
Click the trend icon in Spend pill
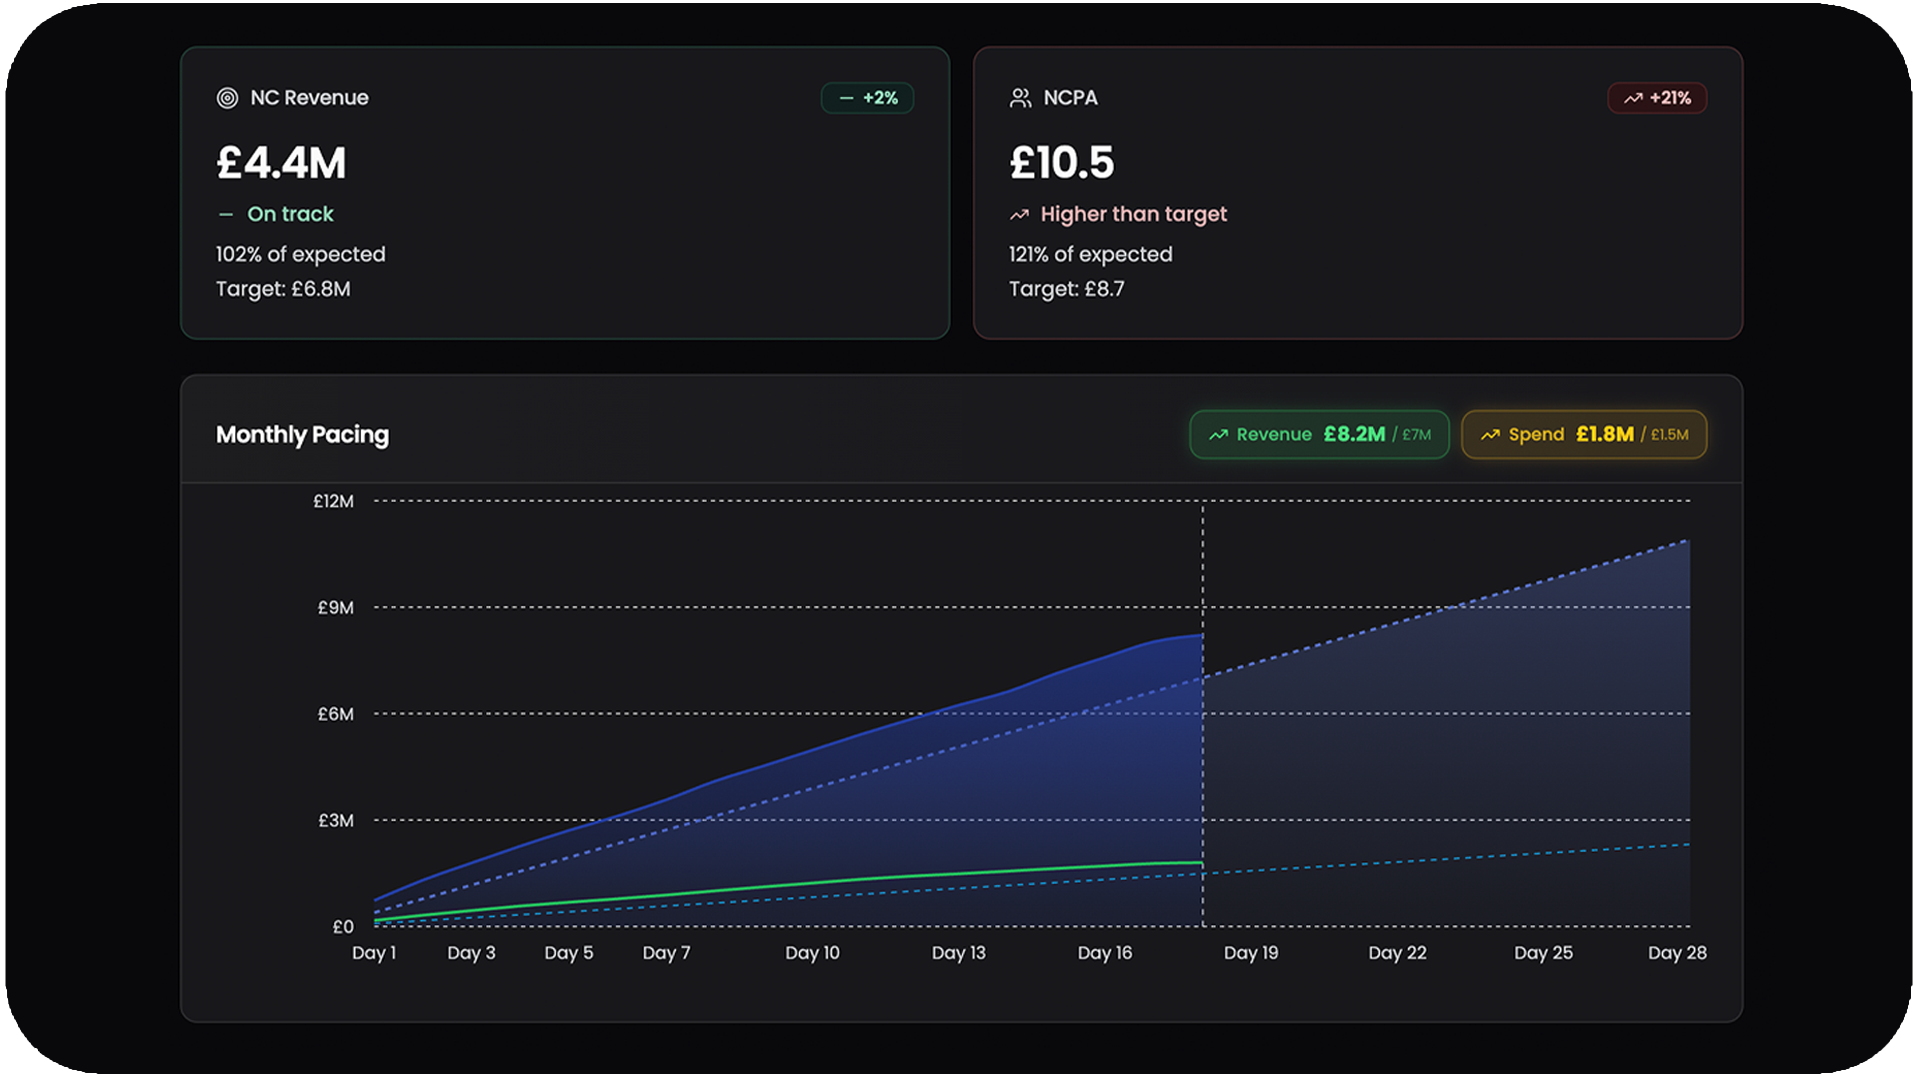tap(1490, 435)
